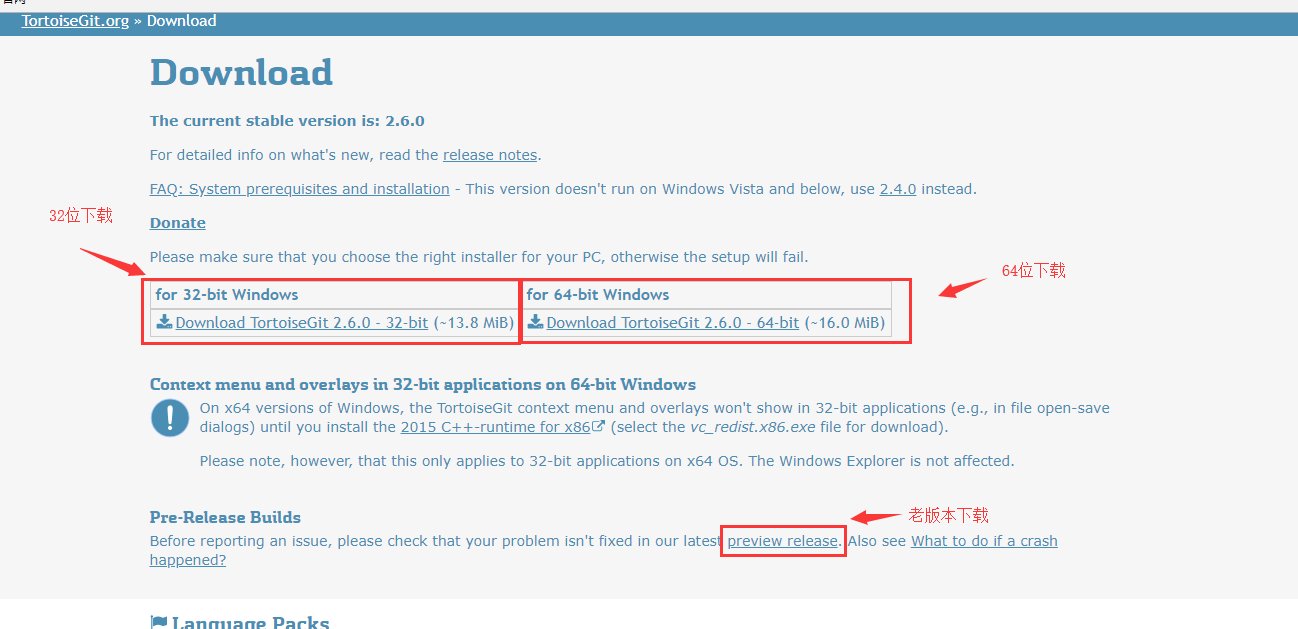
Task: Click the 'Download' breadcrumb text
Action: pos(181,21)
